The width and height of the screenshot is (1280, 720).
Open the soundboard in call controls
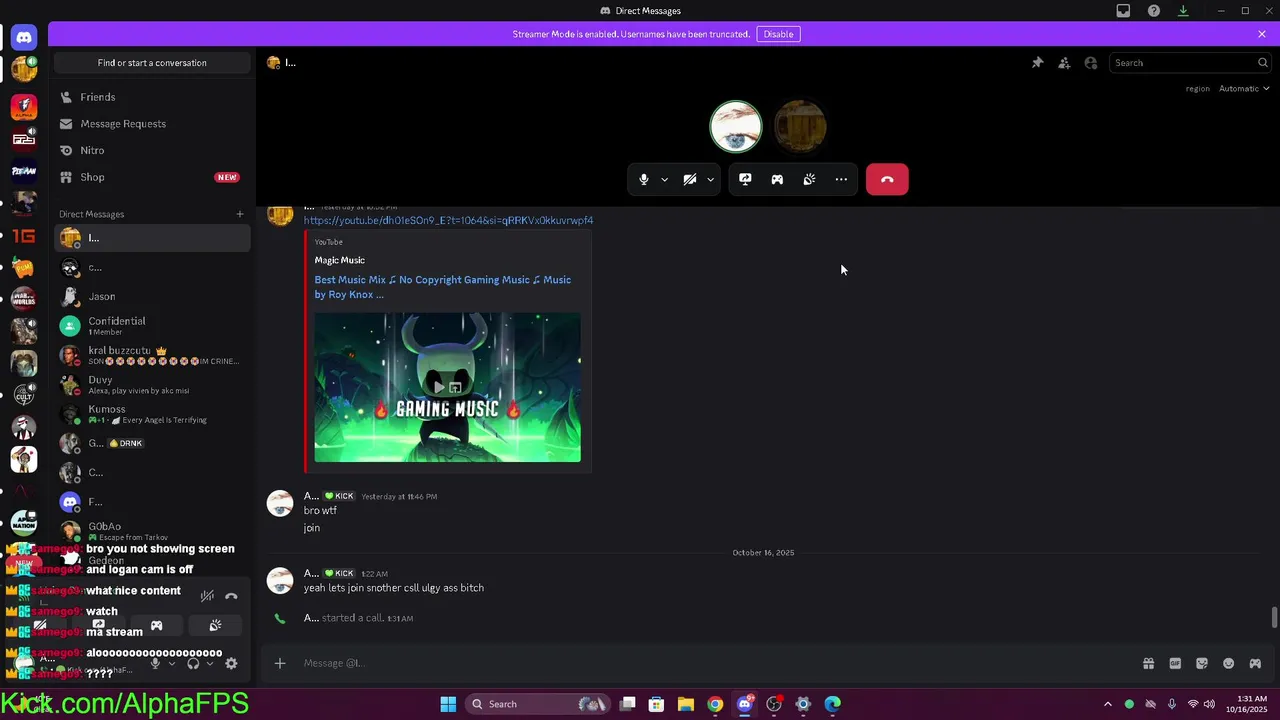[809, 180]
